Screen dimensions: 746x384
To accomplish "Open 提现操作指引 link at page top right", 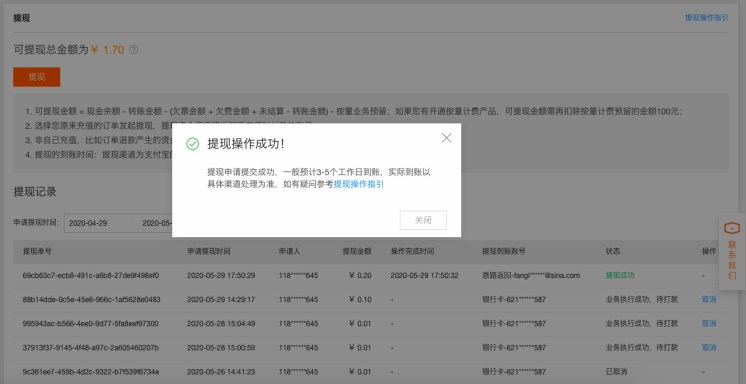I will tap(707, 18).
